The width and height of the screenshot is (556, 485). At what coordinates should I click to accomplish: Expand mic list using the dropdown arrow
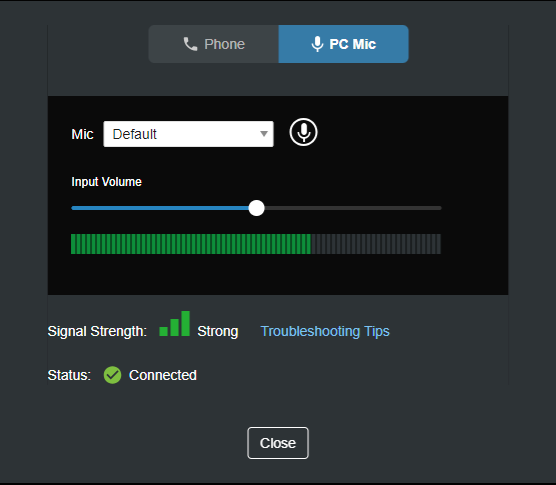tap(263, 134)
